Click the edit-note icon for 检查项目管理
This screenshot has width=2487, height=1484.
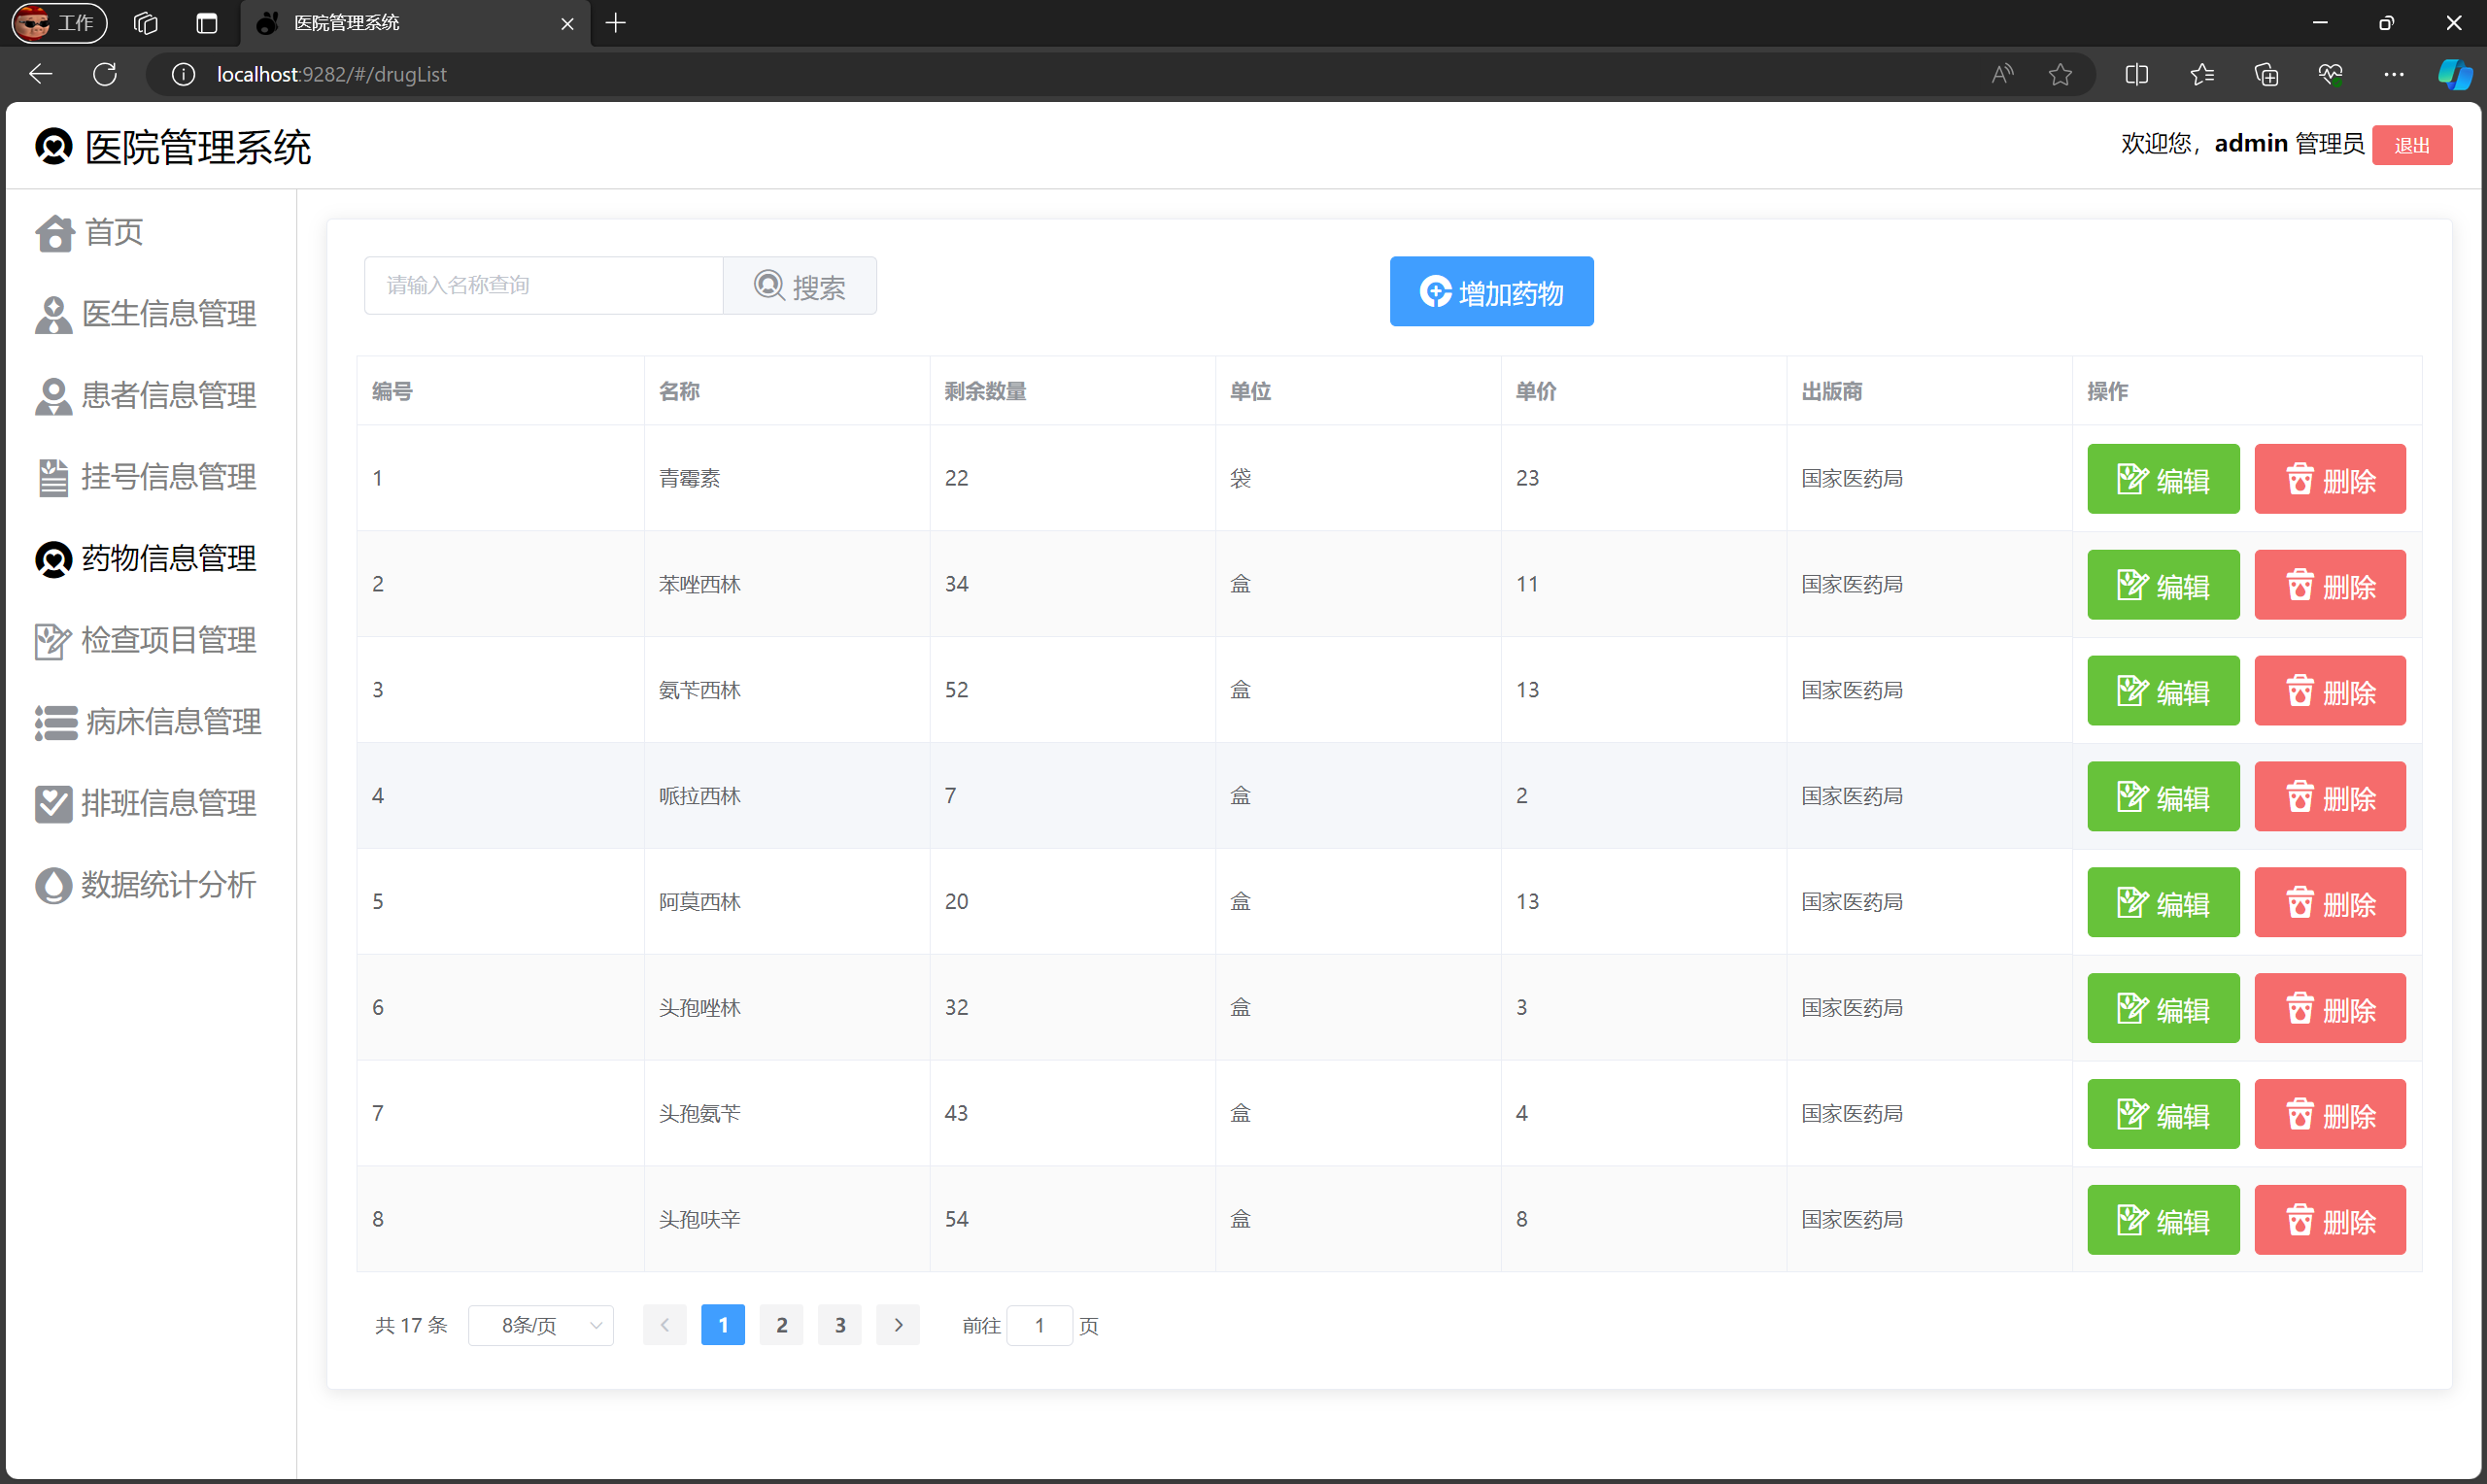pos(53,641)
